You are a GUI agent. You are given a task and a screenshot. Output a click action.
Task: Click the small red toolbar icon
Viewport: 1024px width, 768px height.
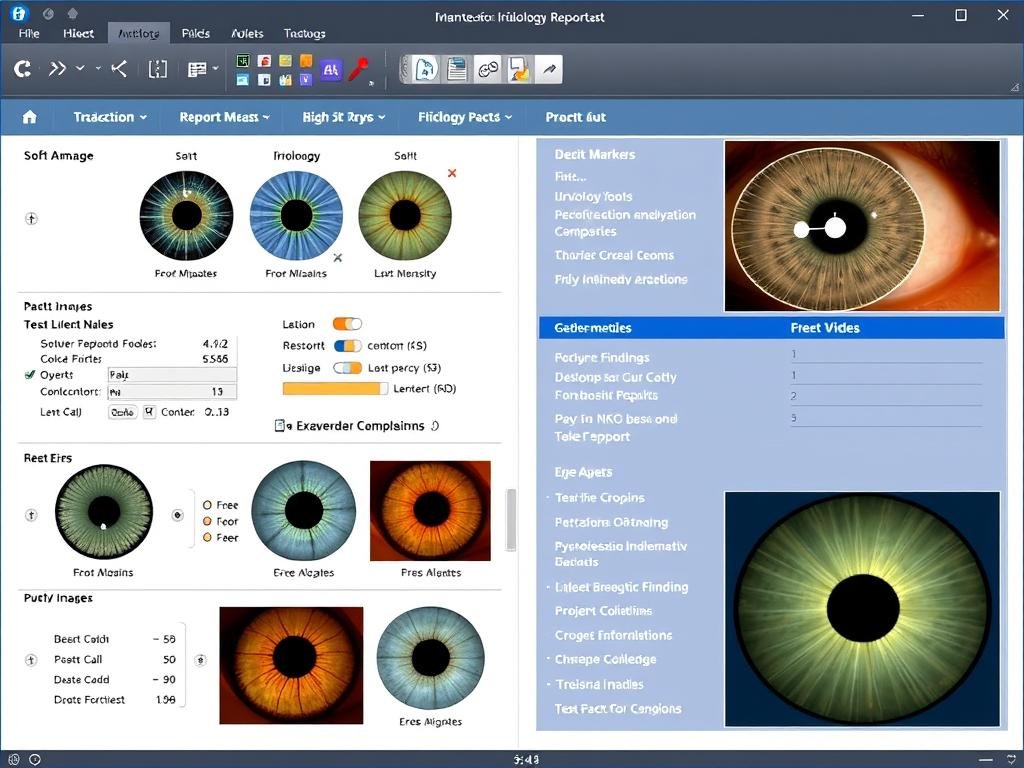tap(264, 61)
